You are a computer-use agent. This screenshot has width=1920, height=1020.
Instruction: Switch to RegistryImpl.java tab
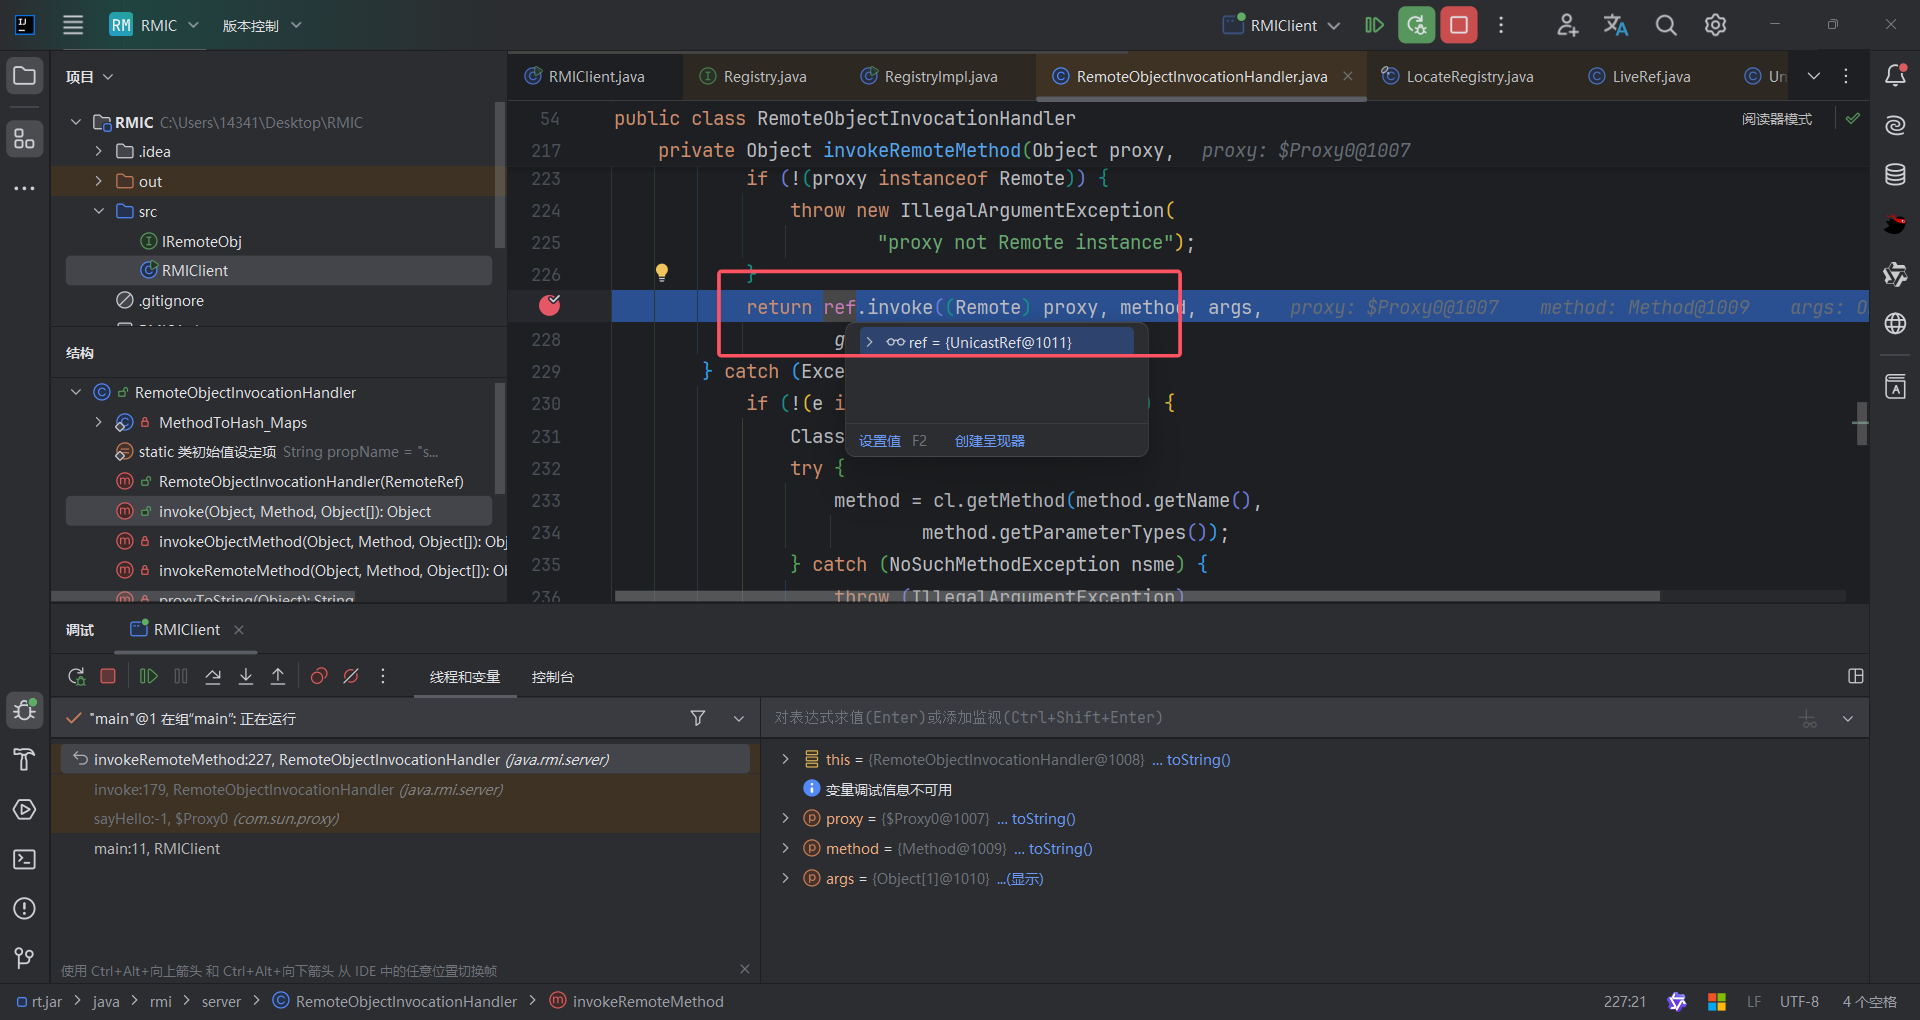click(x=929, y=76)
